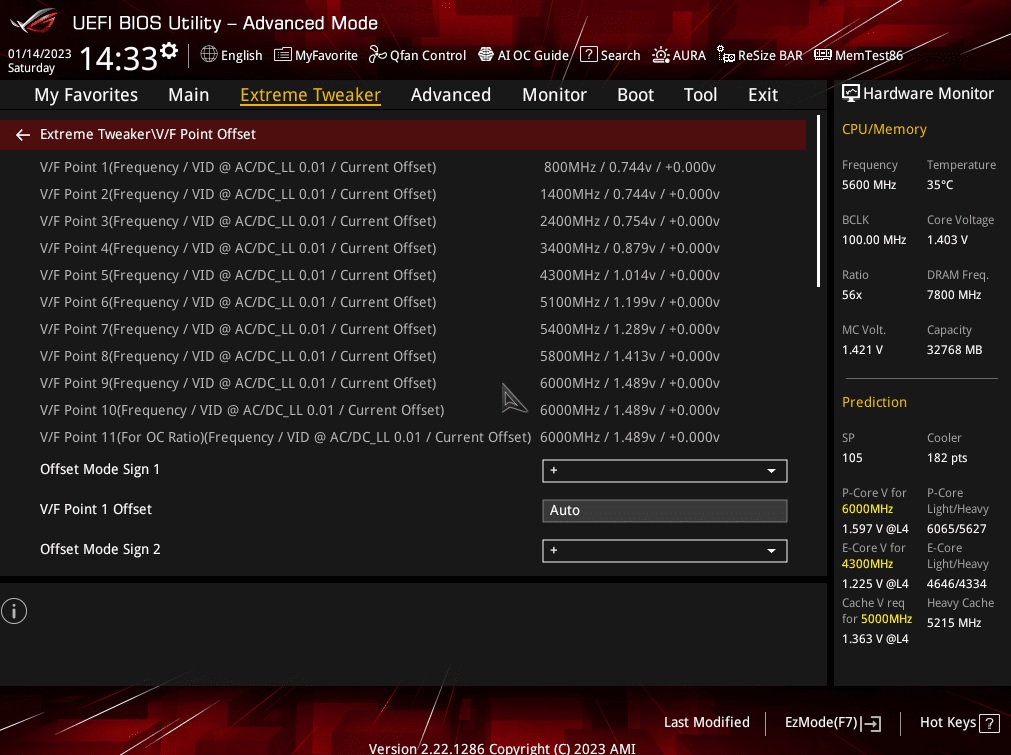Click the 5600 MHz frequency value

pyautogui.click(x=869, y=185)
